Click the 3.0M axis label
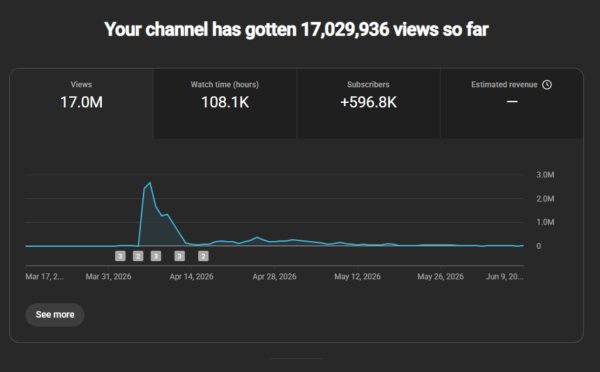This screenshot has height=372, width=600. [x=545, y=175]
